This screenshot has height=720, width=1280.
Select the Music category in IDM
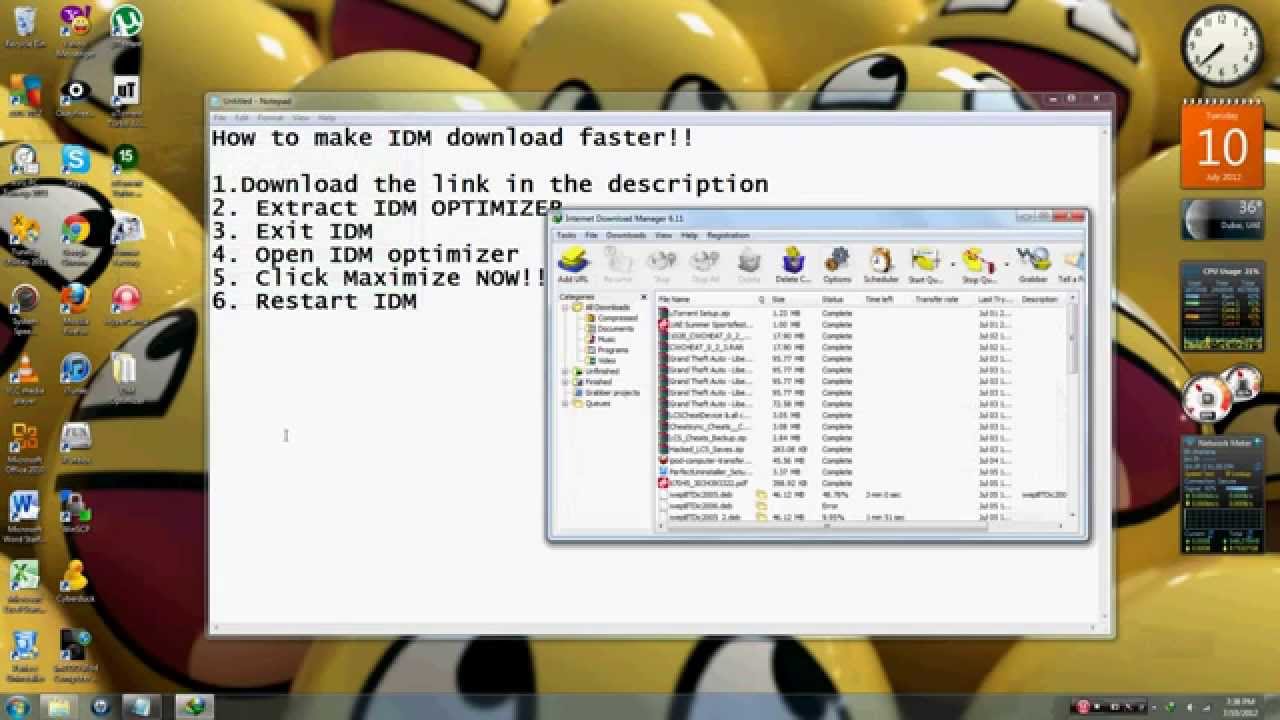point(606,339)
